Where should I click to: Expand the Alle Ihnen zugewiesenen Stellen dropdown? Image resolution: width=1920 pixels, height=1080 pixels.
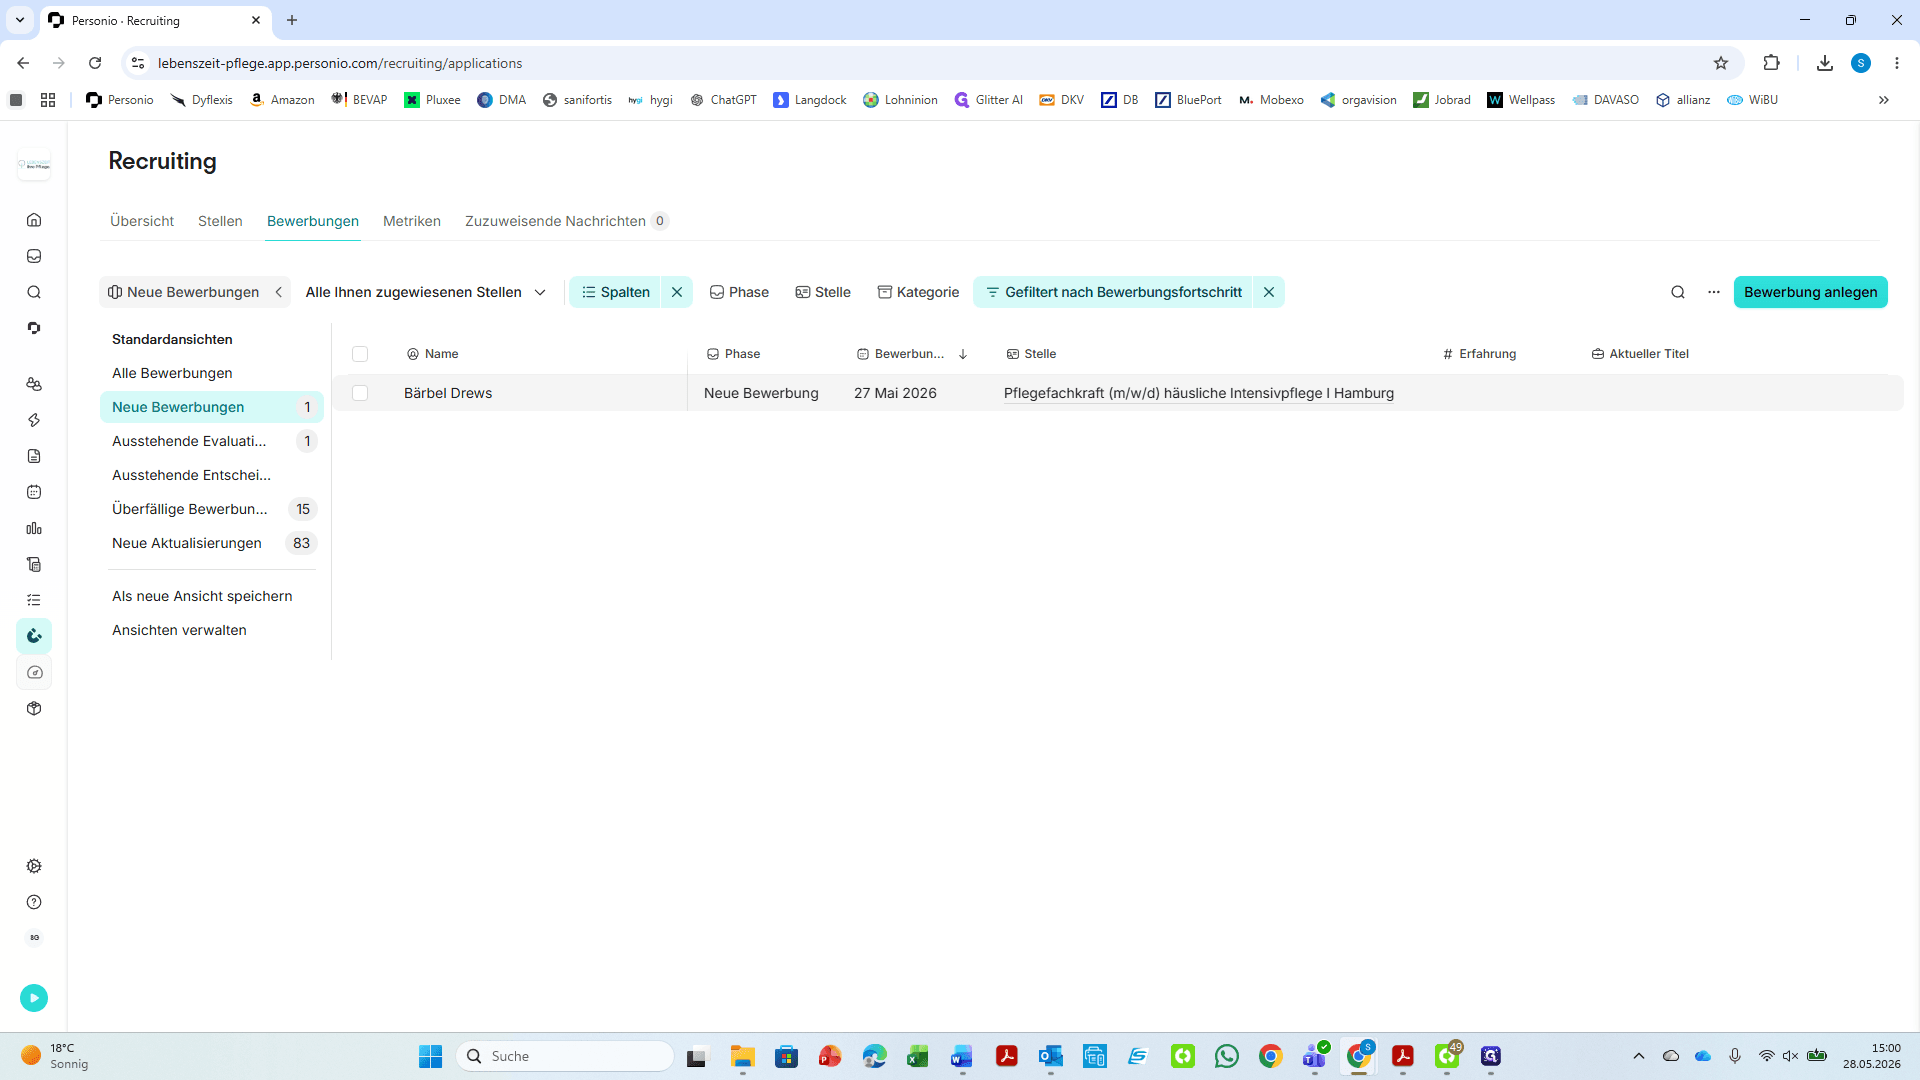(426, 292)
